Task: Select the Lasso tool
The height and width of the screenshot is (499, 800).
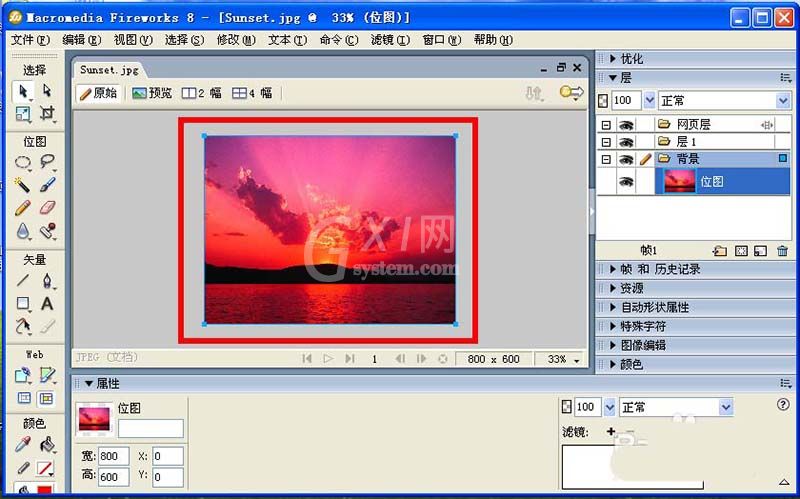Action: point(47,161)
